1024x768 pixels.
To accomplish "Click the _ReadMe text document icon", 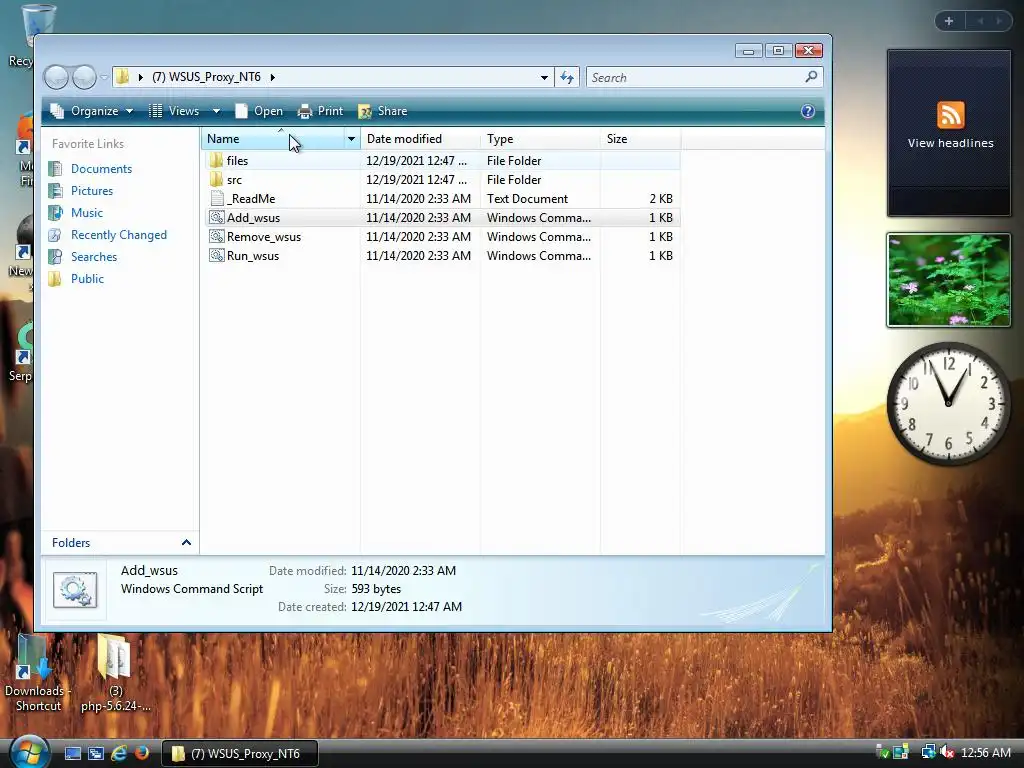I will [217, 199].
